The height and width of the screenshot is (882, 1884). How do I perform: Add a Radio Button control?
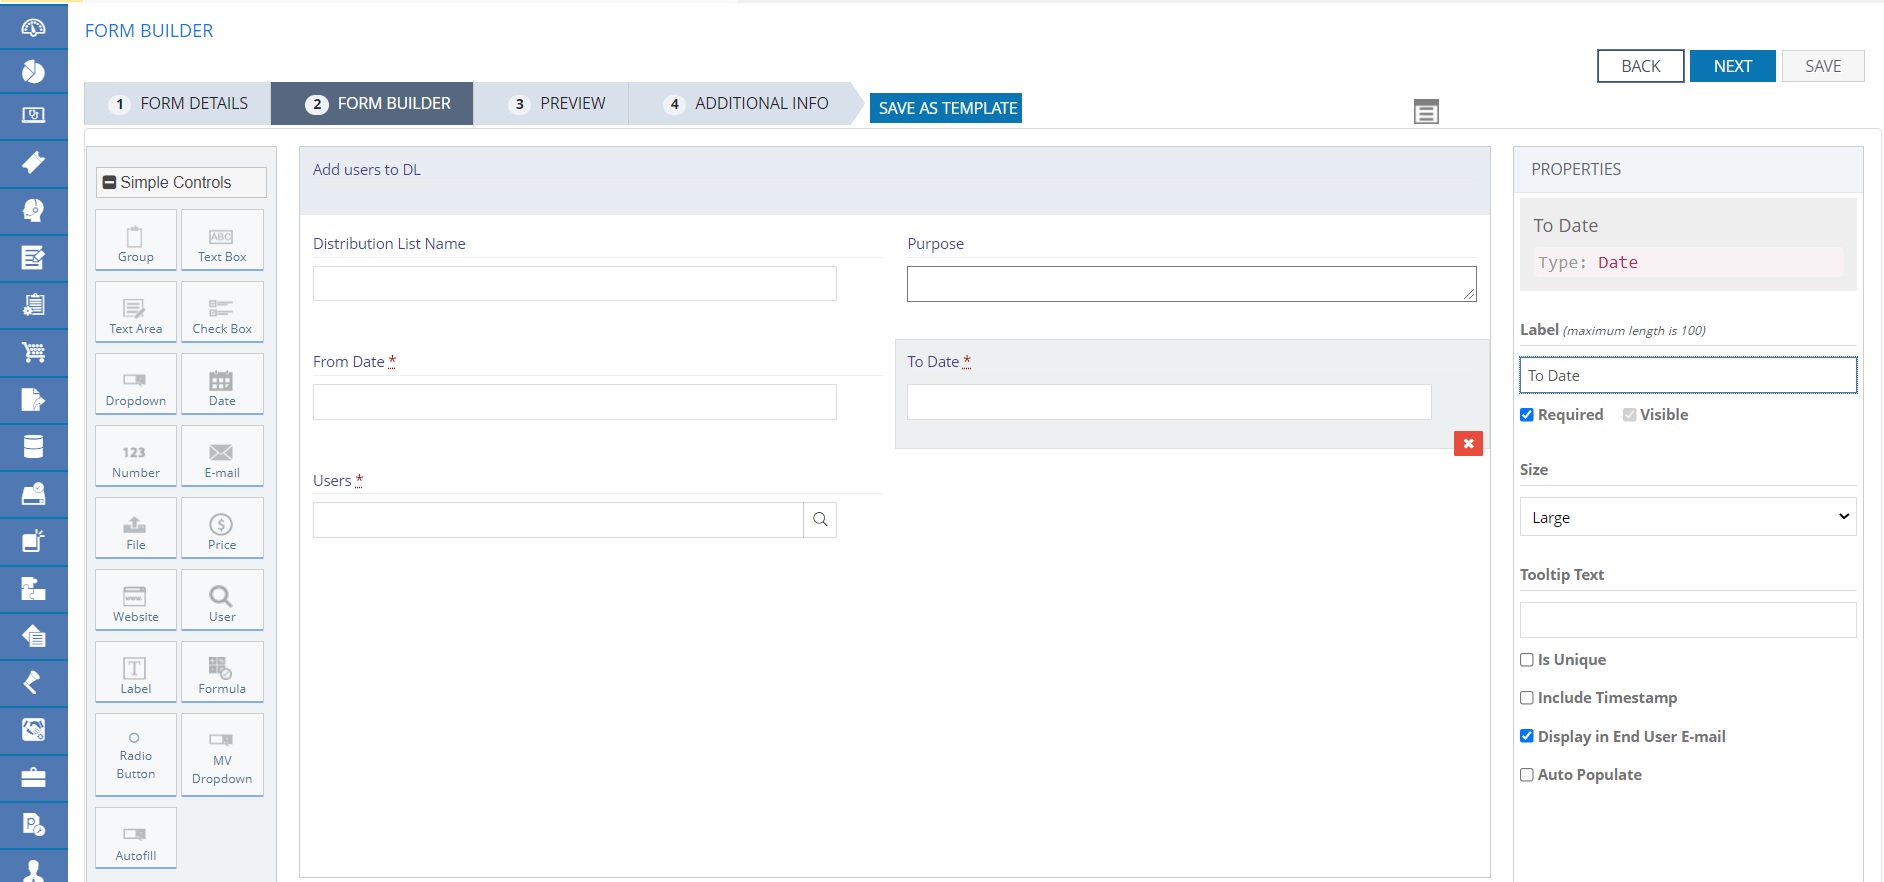[x=136, y=755]
